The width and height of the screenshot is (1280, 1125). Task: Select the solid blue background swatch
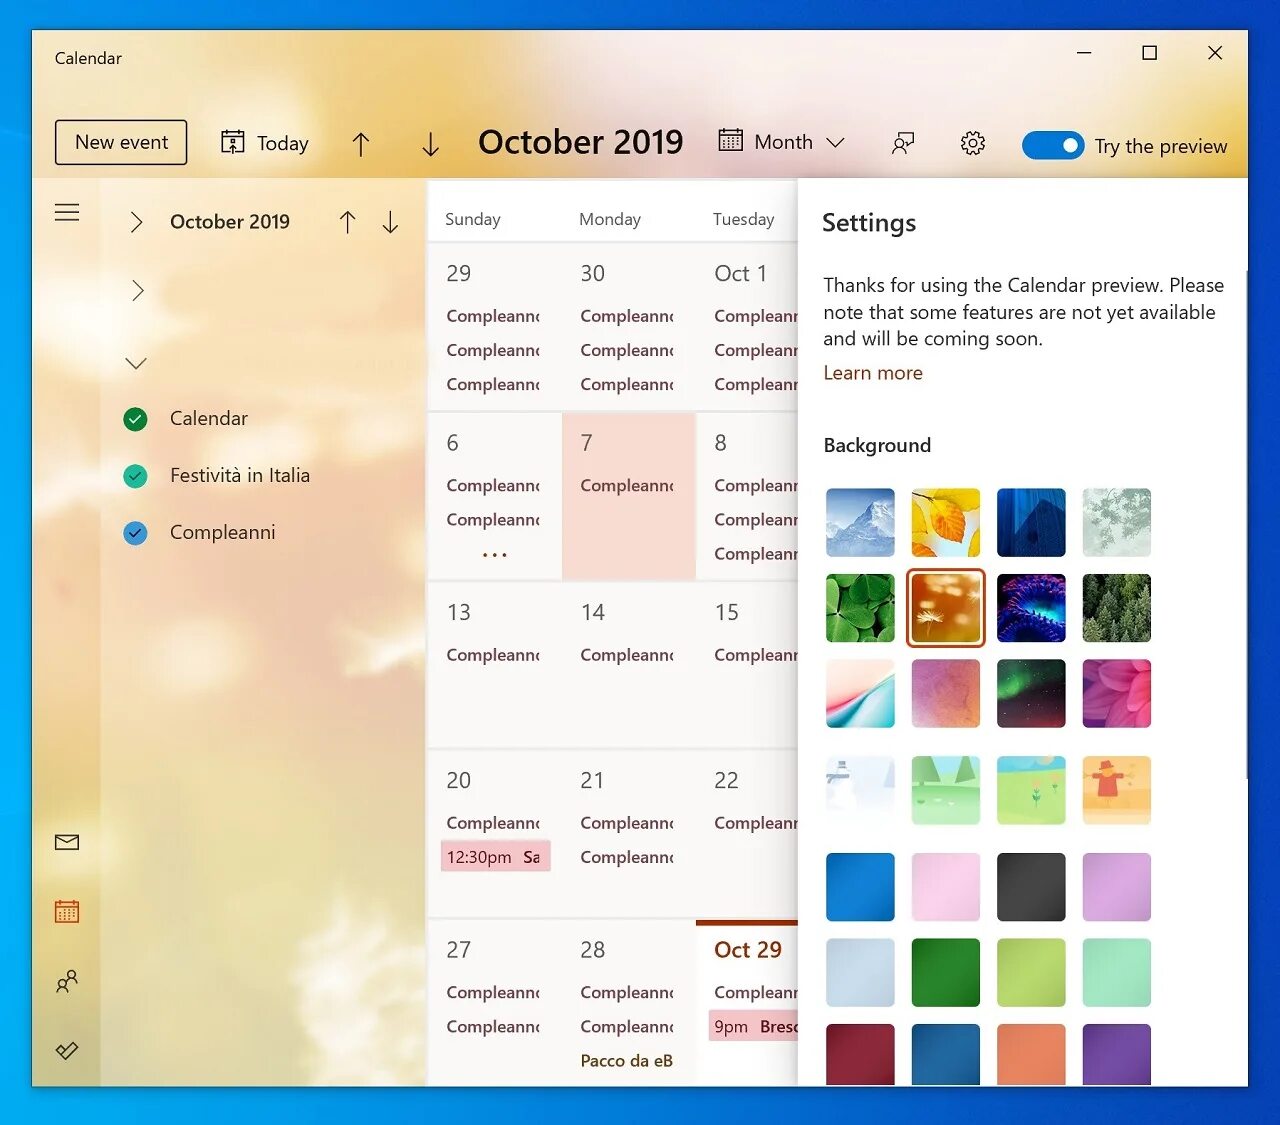[859, 886]
